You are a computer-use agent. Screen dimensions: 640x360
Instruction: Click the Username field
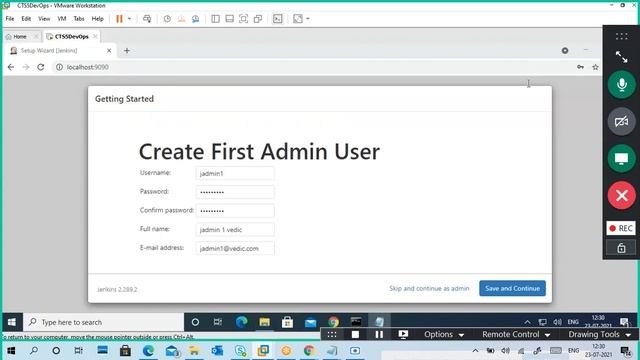coord(235,173)
